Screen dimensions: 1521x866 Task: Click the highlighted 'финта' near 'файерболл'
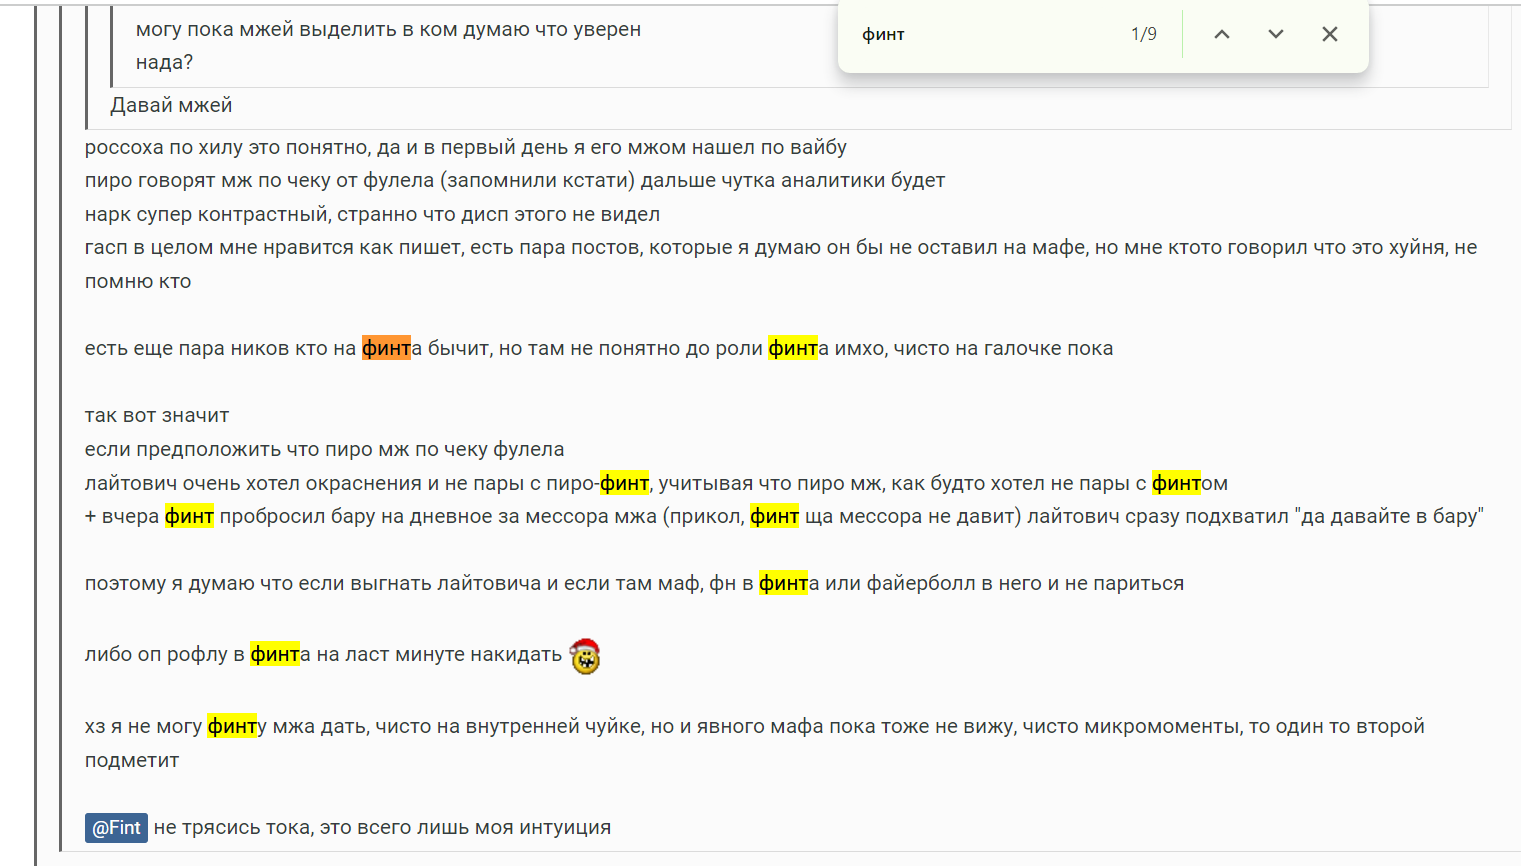pyautogui.click(x=786, y=582)
